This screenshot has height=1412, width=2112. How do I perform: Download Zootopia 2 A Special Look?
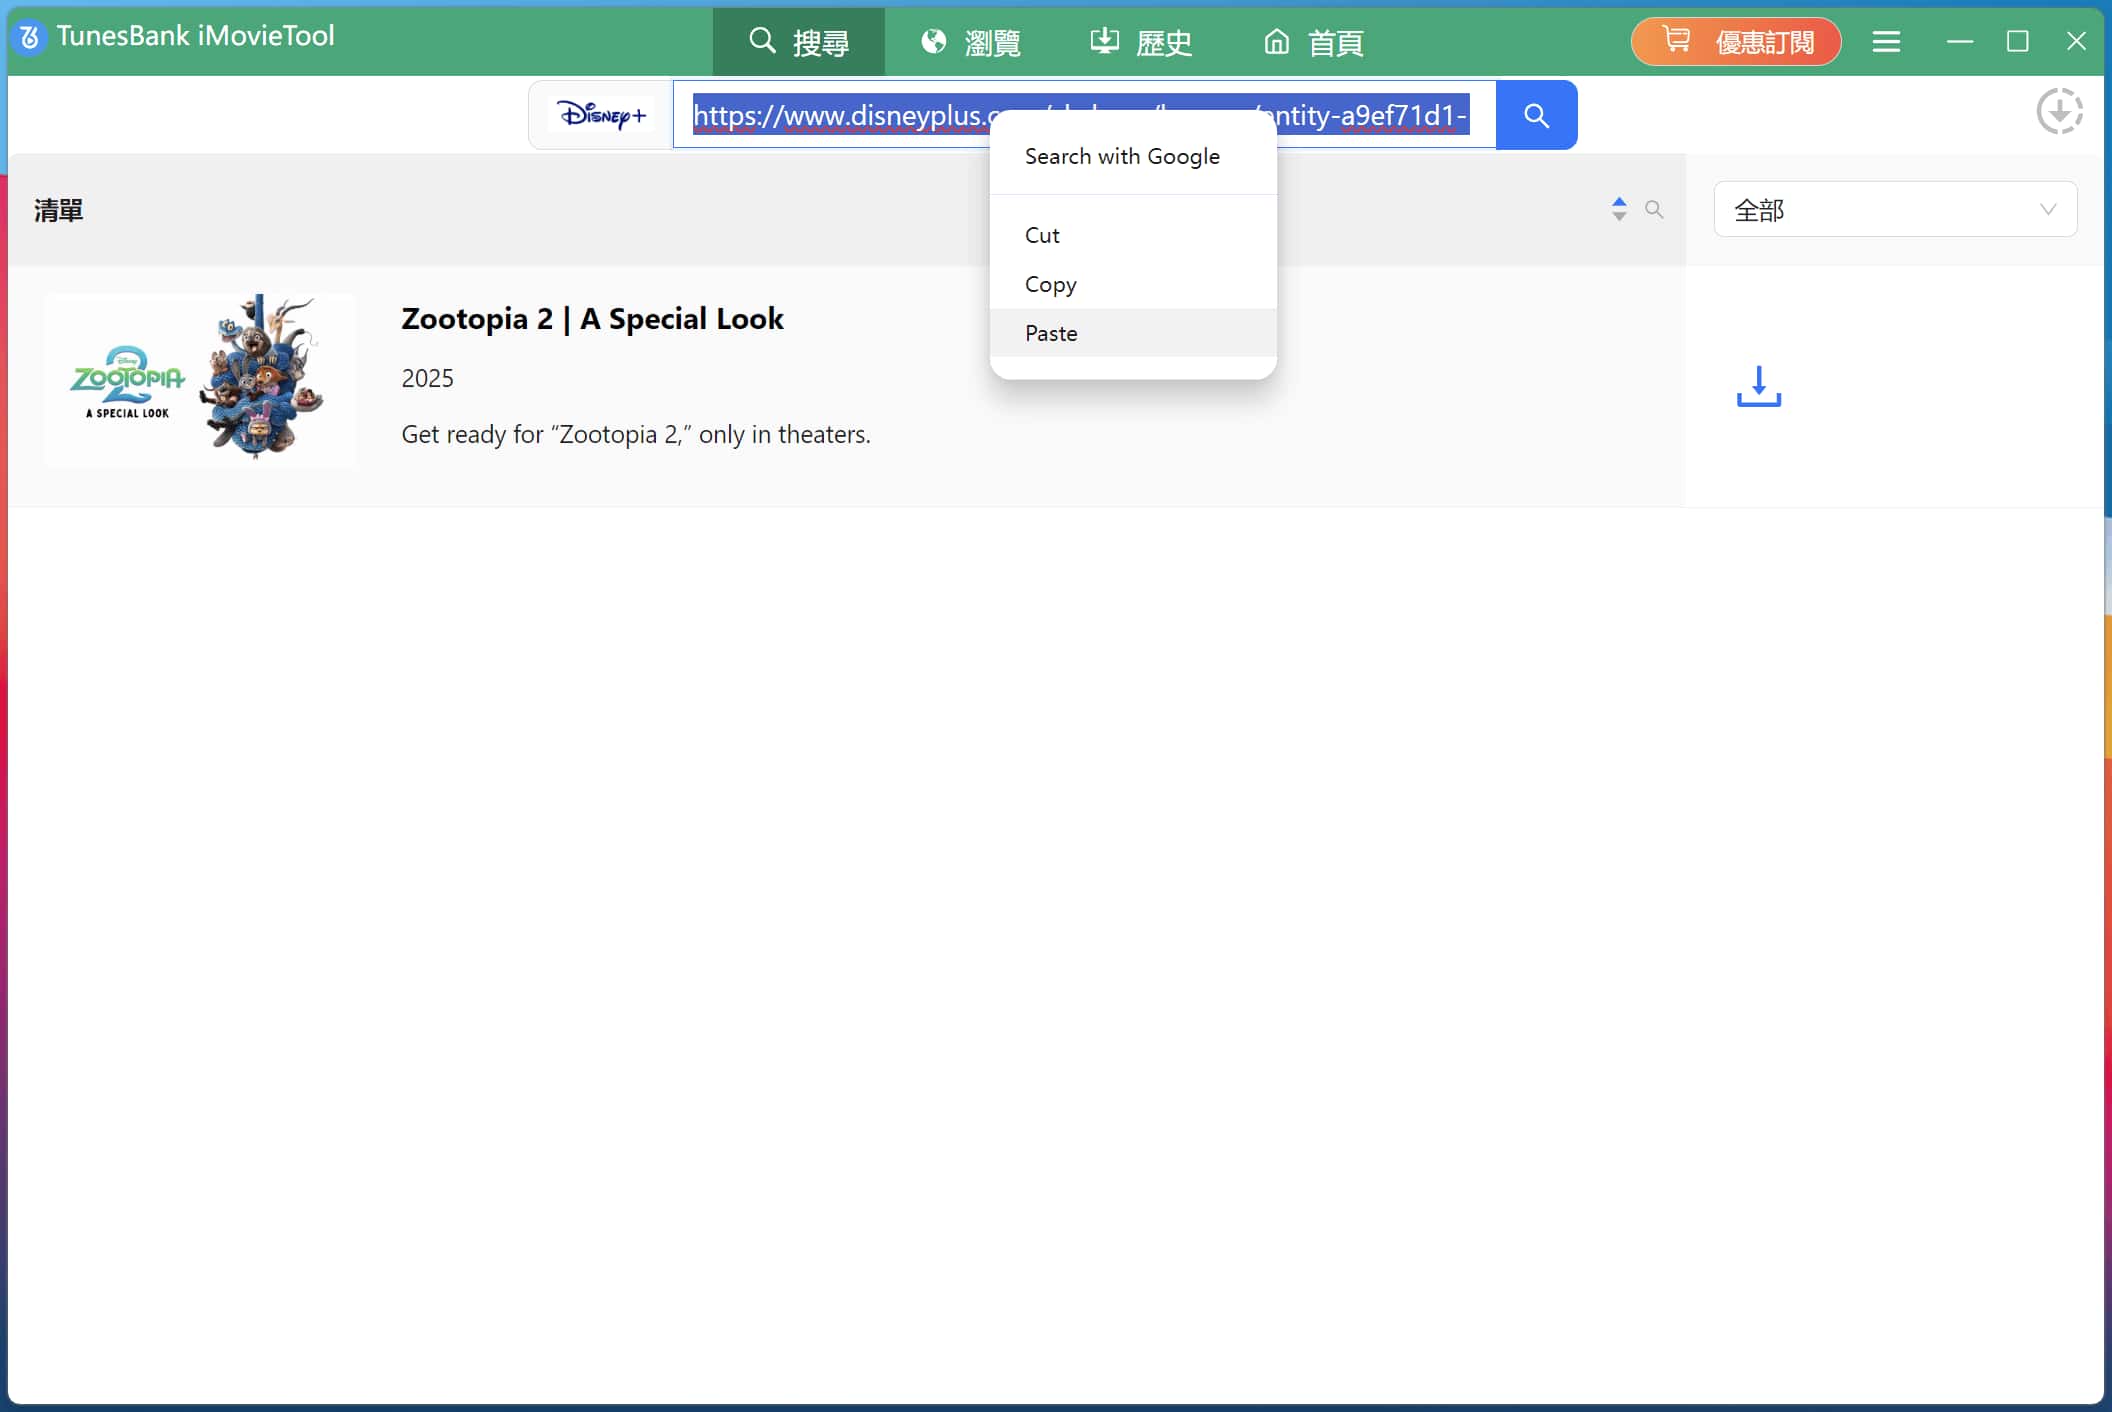point(1758,386)
